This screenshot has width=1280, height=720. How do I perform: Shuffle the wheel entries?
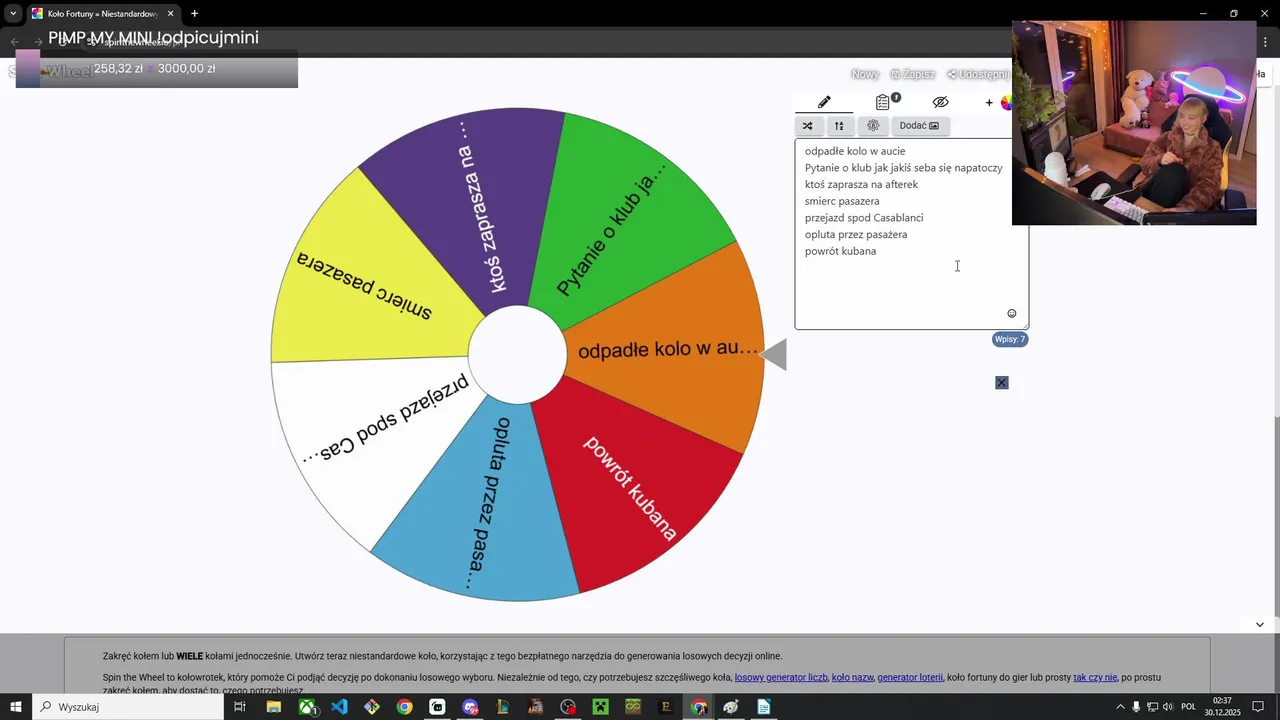pos(807,126)
